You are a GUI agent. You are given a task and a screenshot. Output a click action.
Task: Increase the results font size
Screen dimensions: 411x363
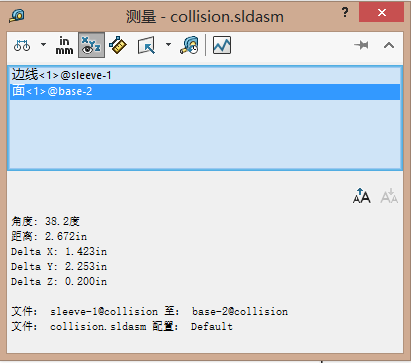tap(362, 196)
